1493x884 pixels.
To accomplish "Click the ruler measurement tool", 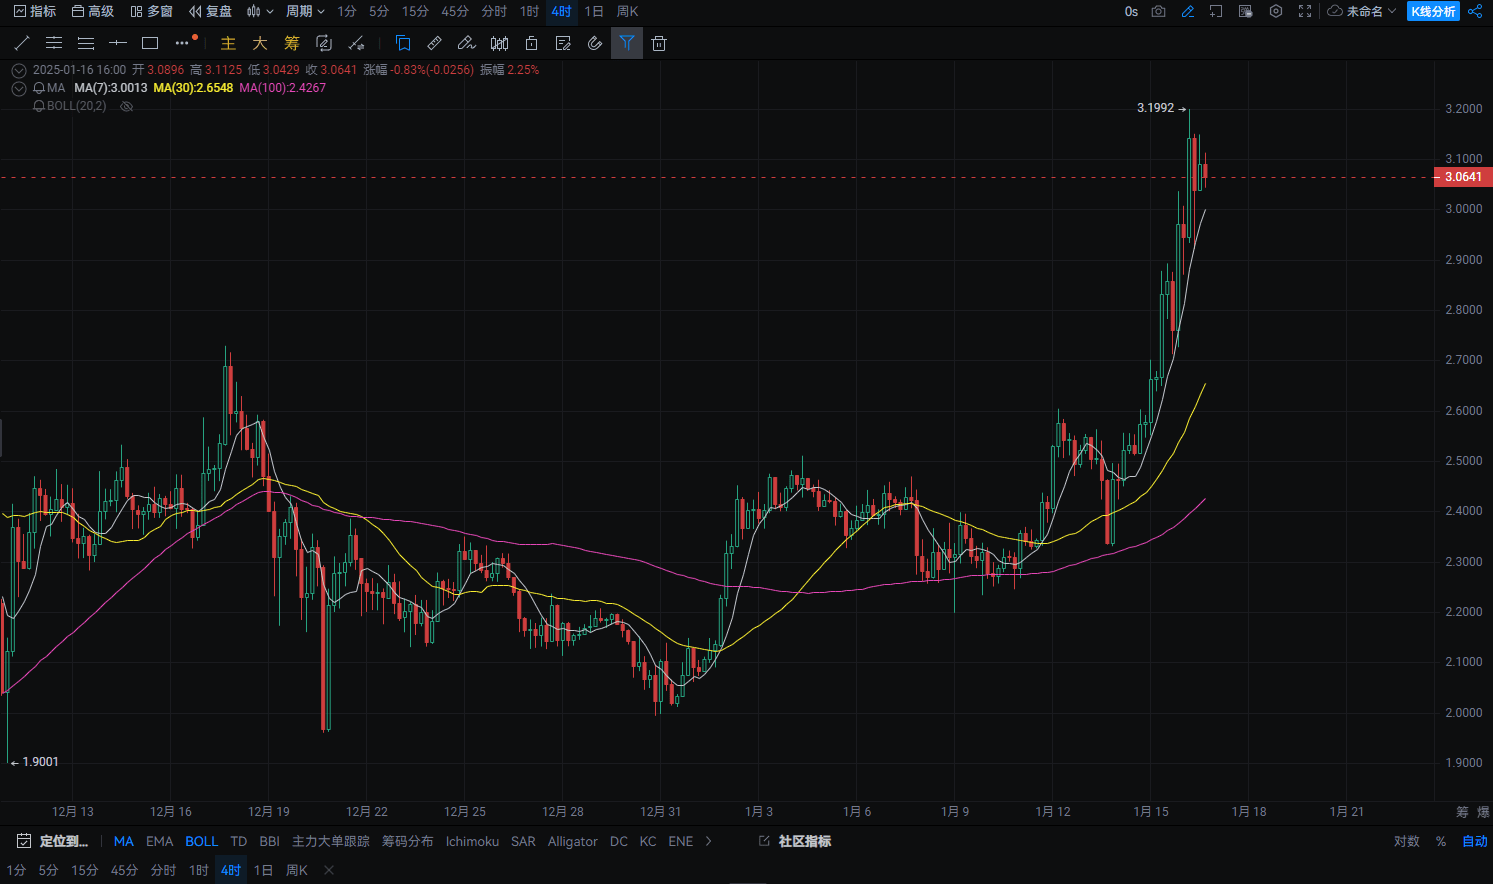I will (x=434, y=43).
